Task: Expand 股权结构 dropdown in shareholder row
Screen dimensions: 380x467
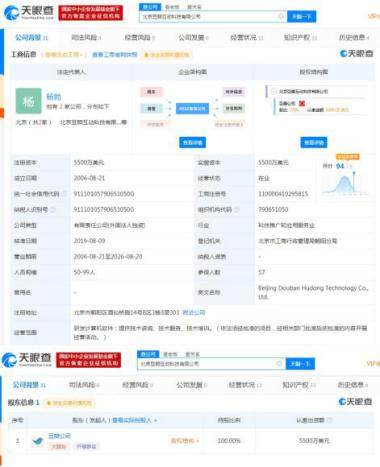Action: [x=185, y=441]
